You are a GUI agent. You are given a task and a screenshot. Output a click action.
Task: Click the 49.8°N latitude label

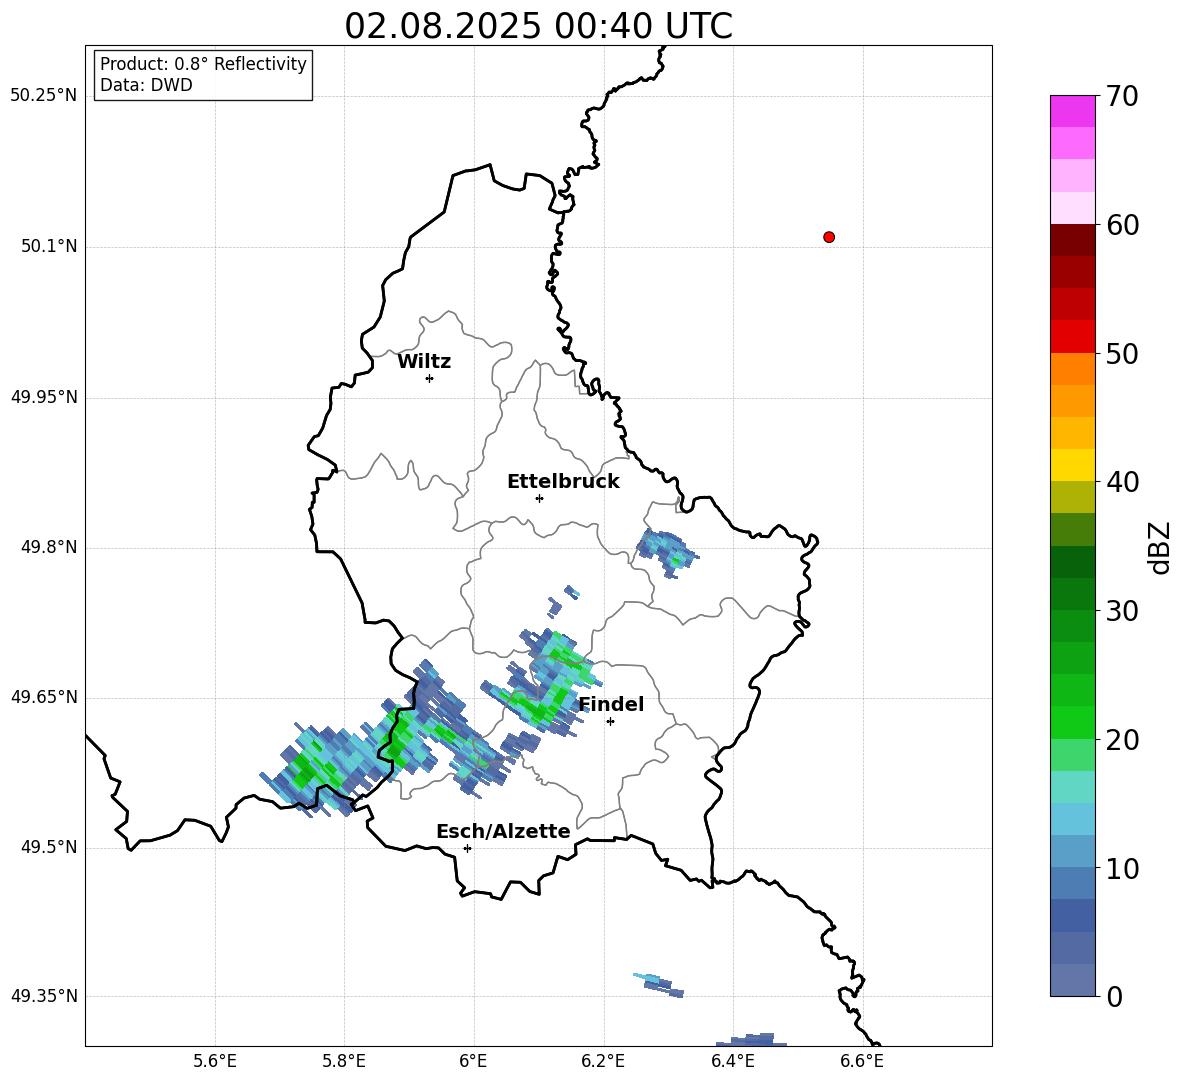coord(49,547)
